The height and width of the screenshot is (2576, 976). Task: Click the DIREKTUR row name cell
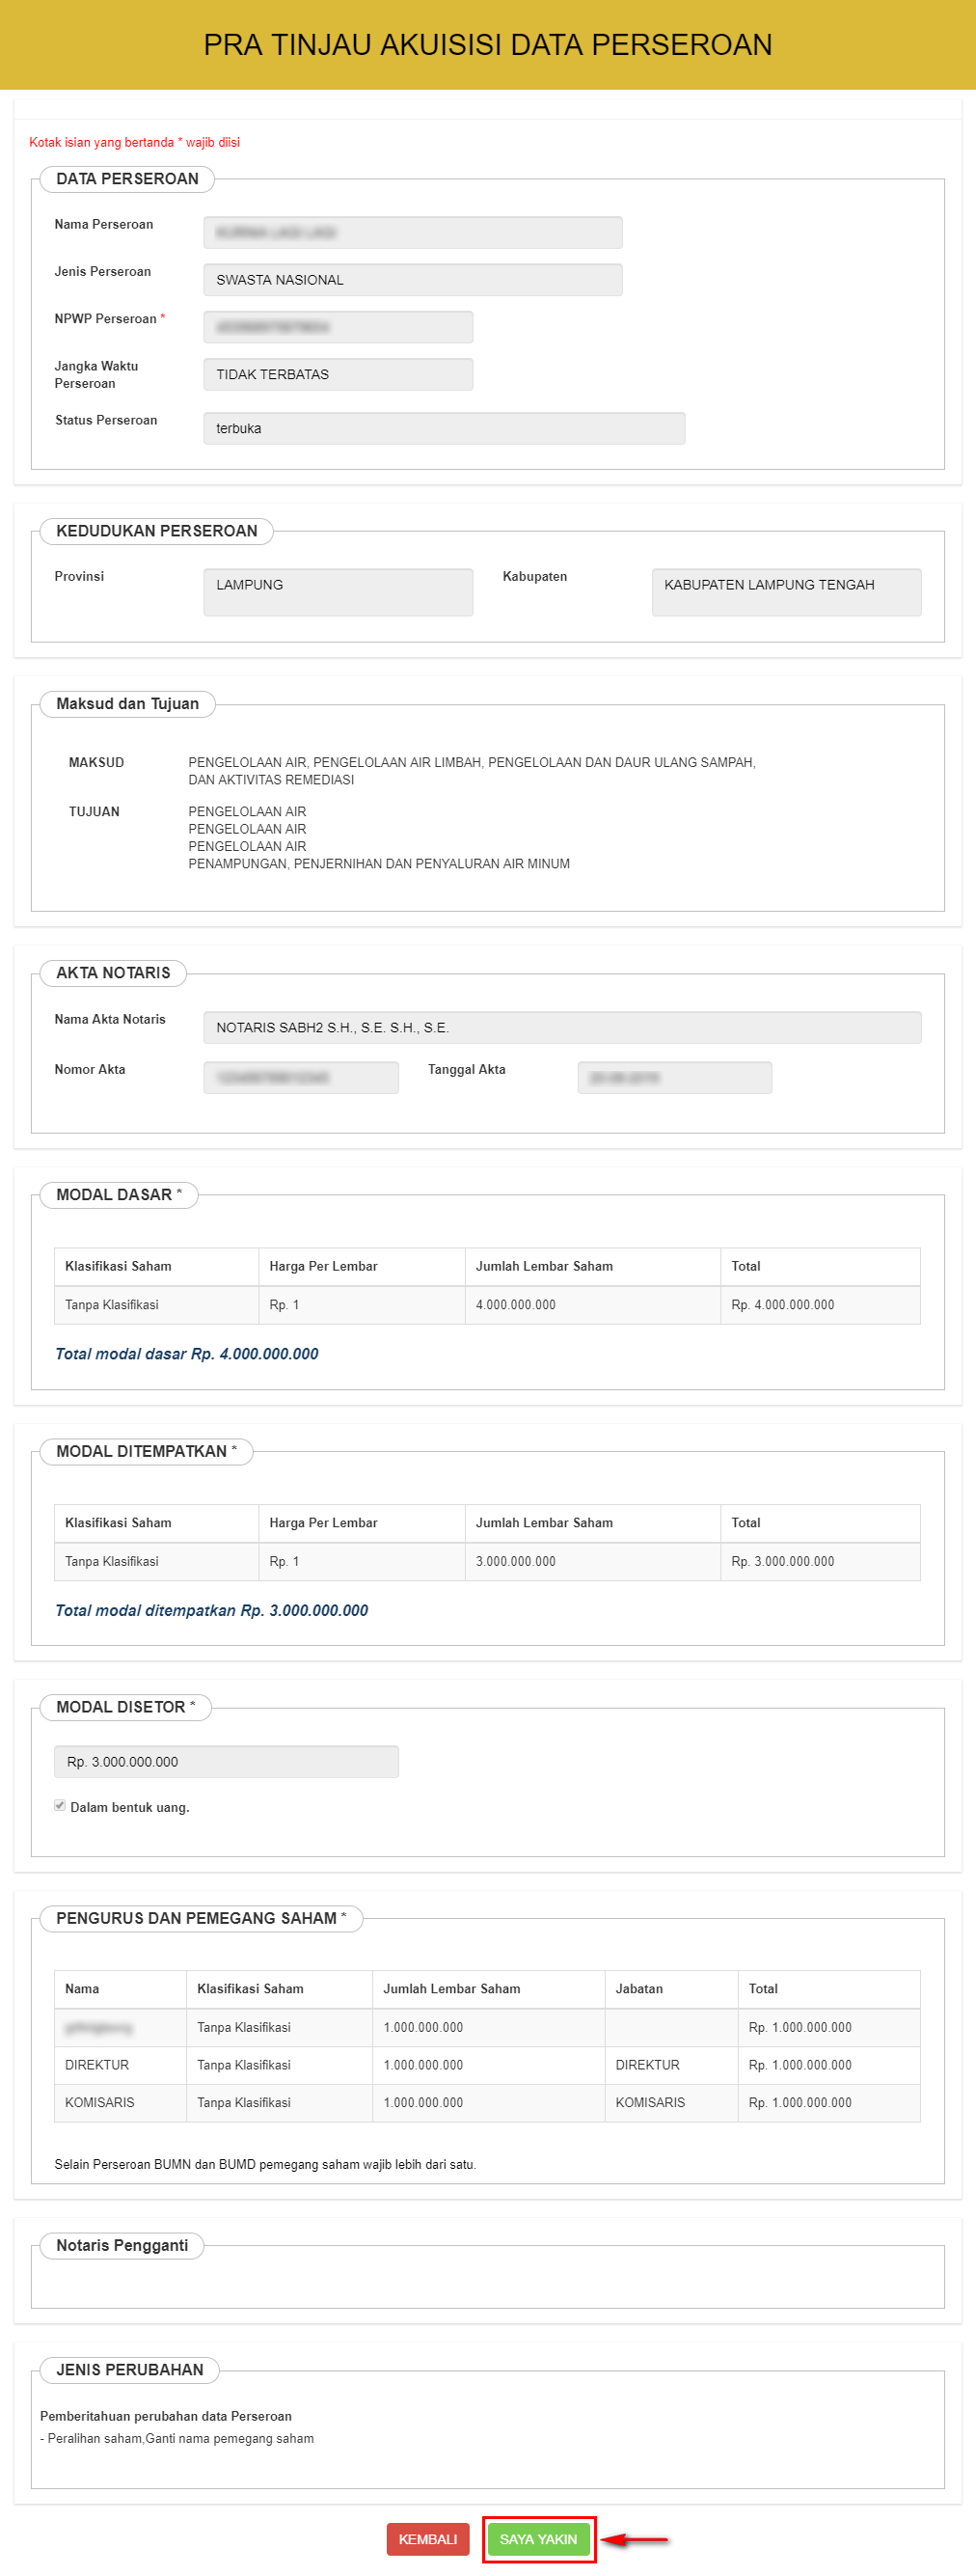click(97, 2065)
